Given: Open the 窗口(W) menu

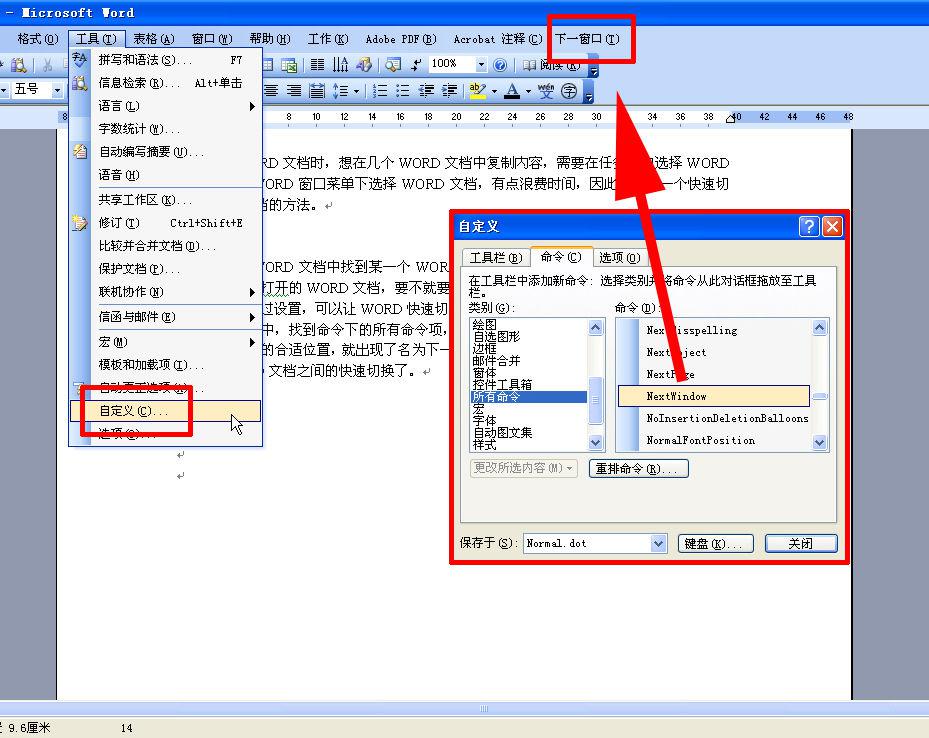Looking at the screenshot, I should tap(212, 39).
